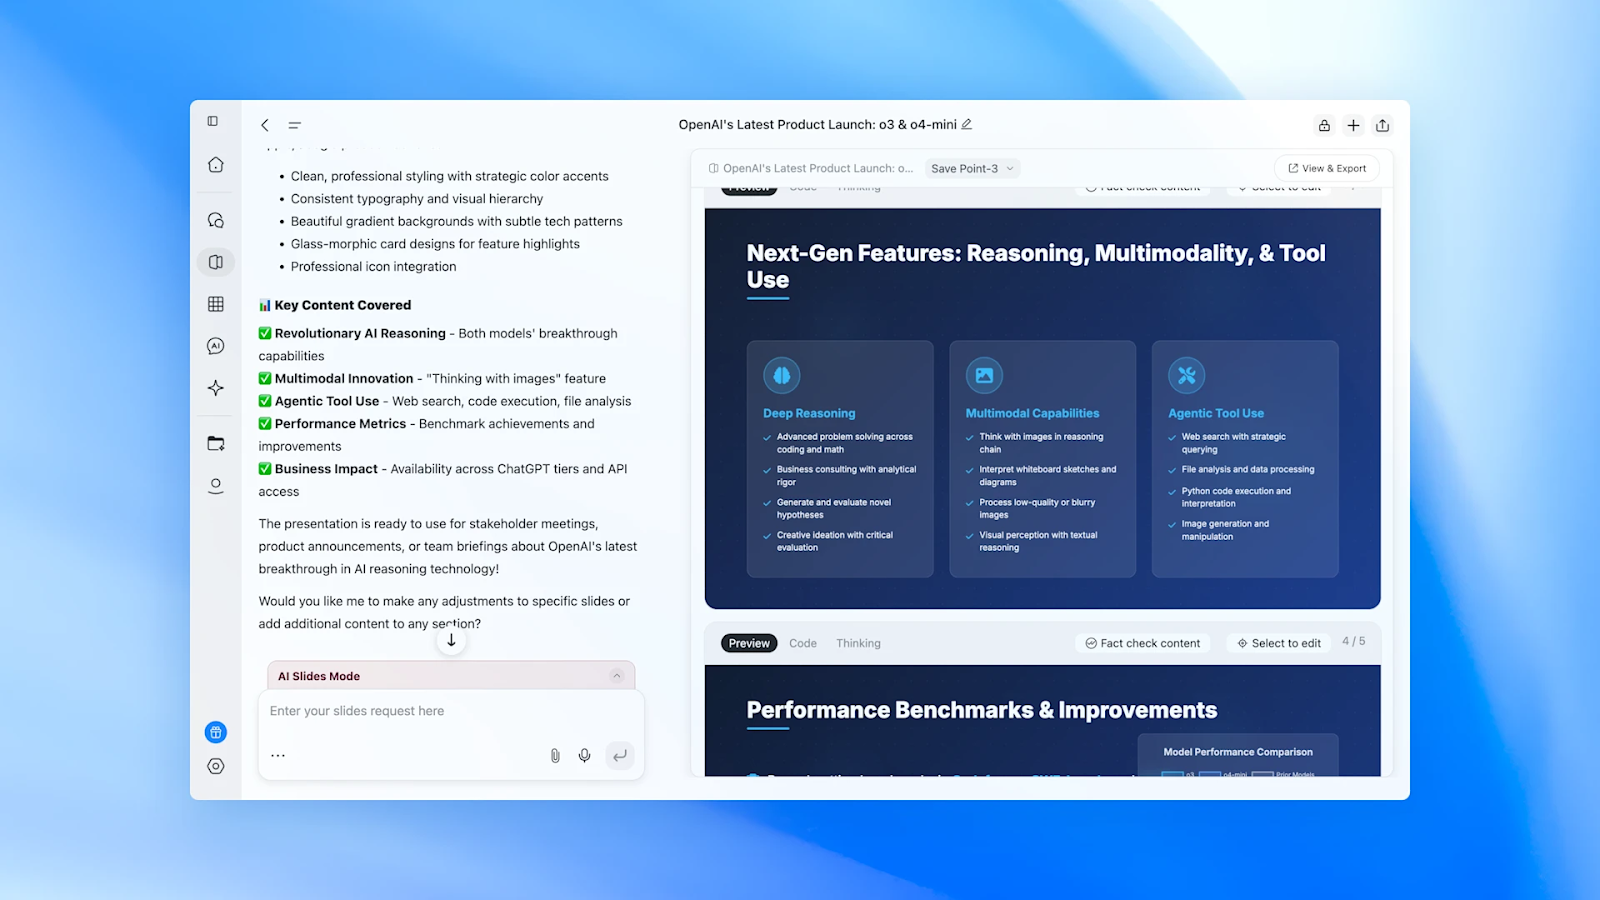Click the sparkle star icon in sidebar

(216, 388)
